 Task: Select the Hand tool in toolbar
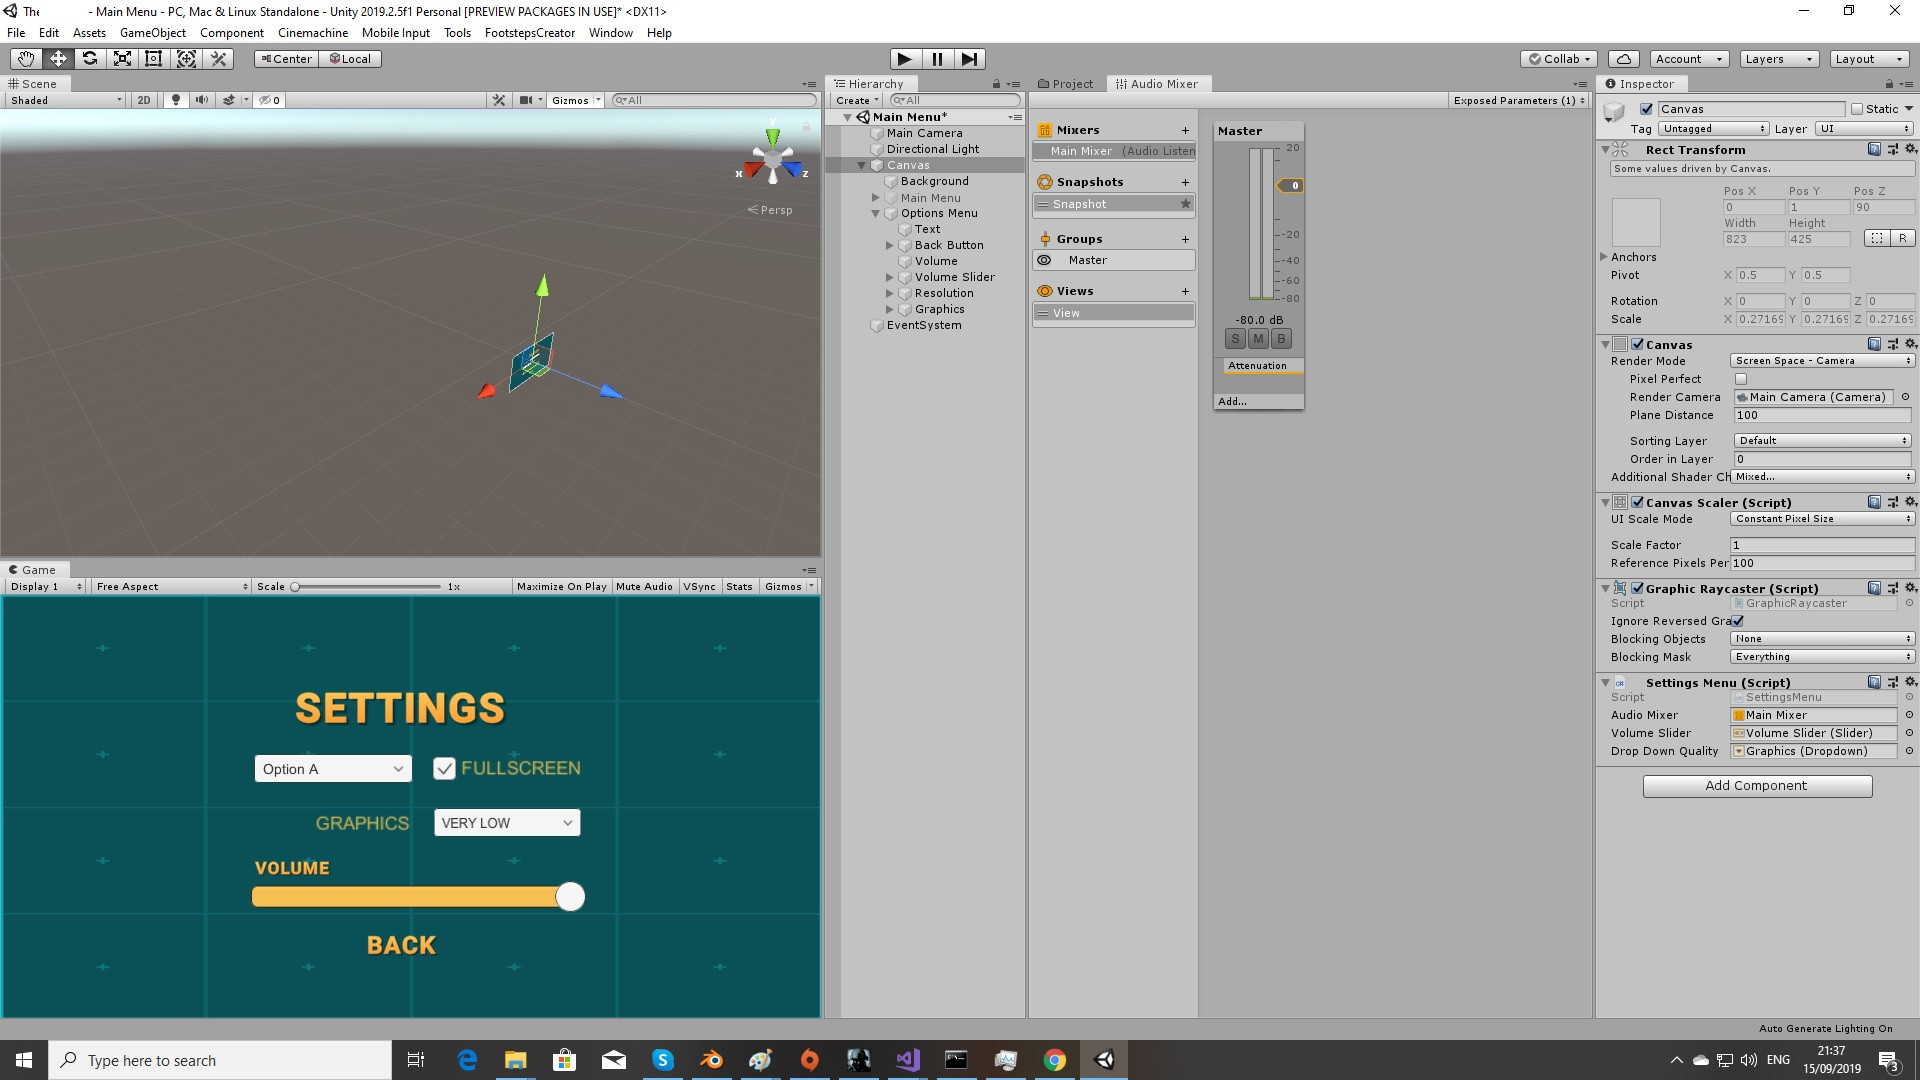click(x=26, y=59)
